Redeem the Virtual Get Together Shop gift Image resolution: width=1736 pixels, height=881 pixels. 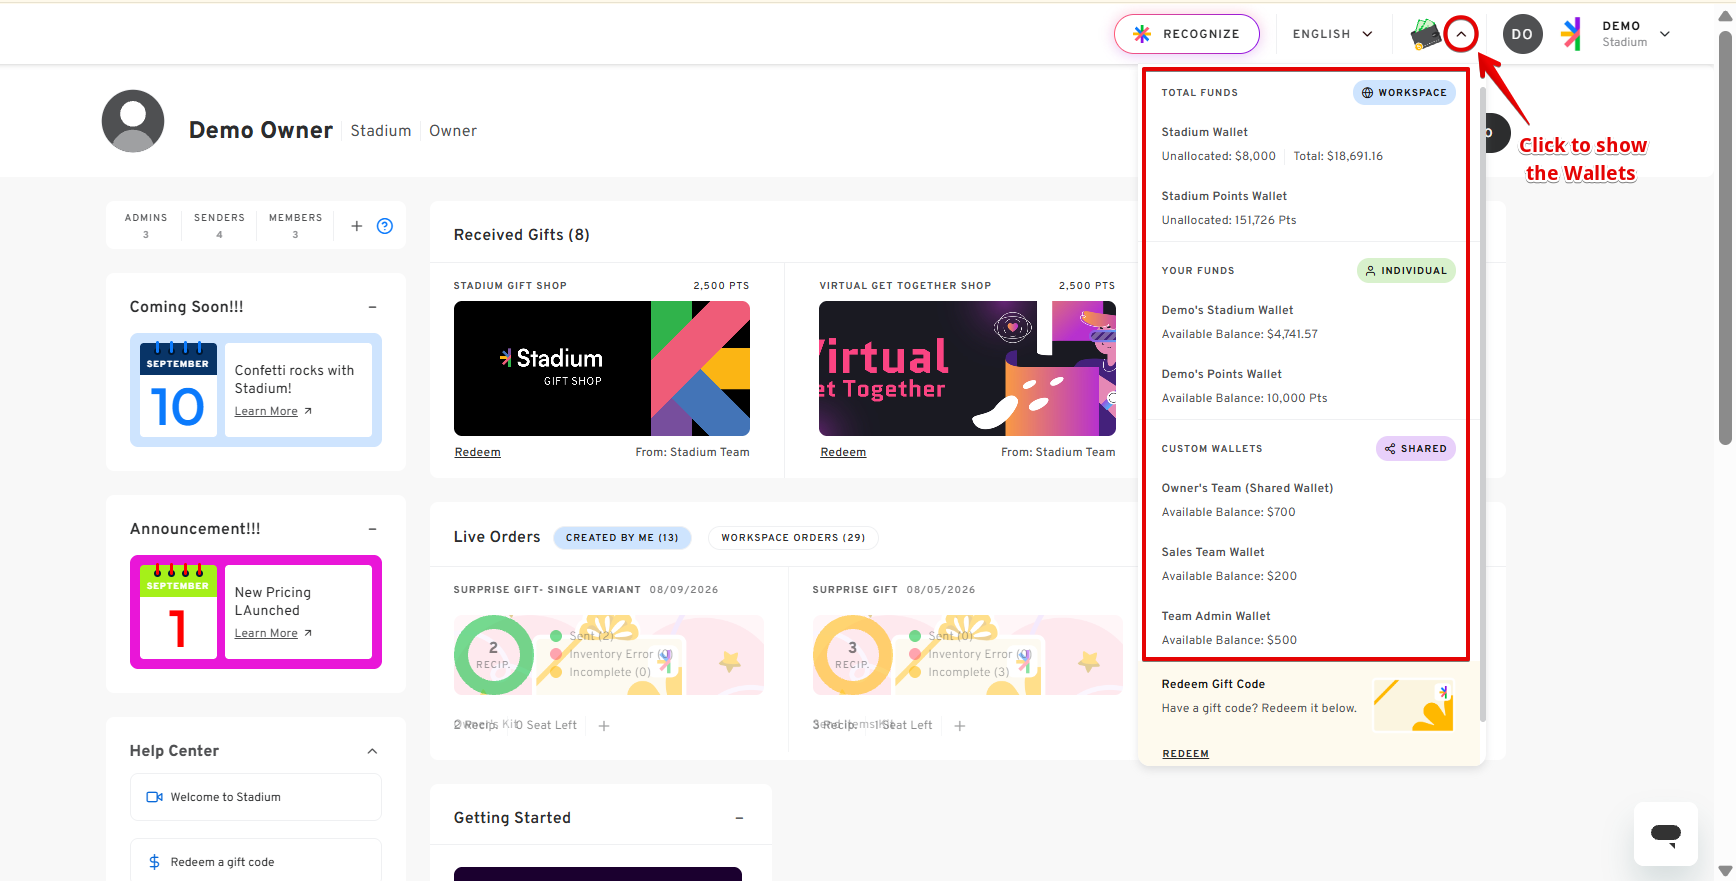(843, 452)
